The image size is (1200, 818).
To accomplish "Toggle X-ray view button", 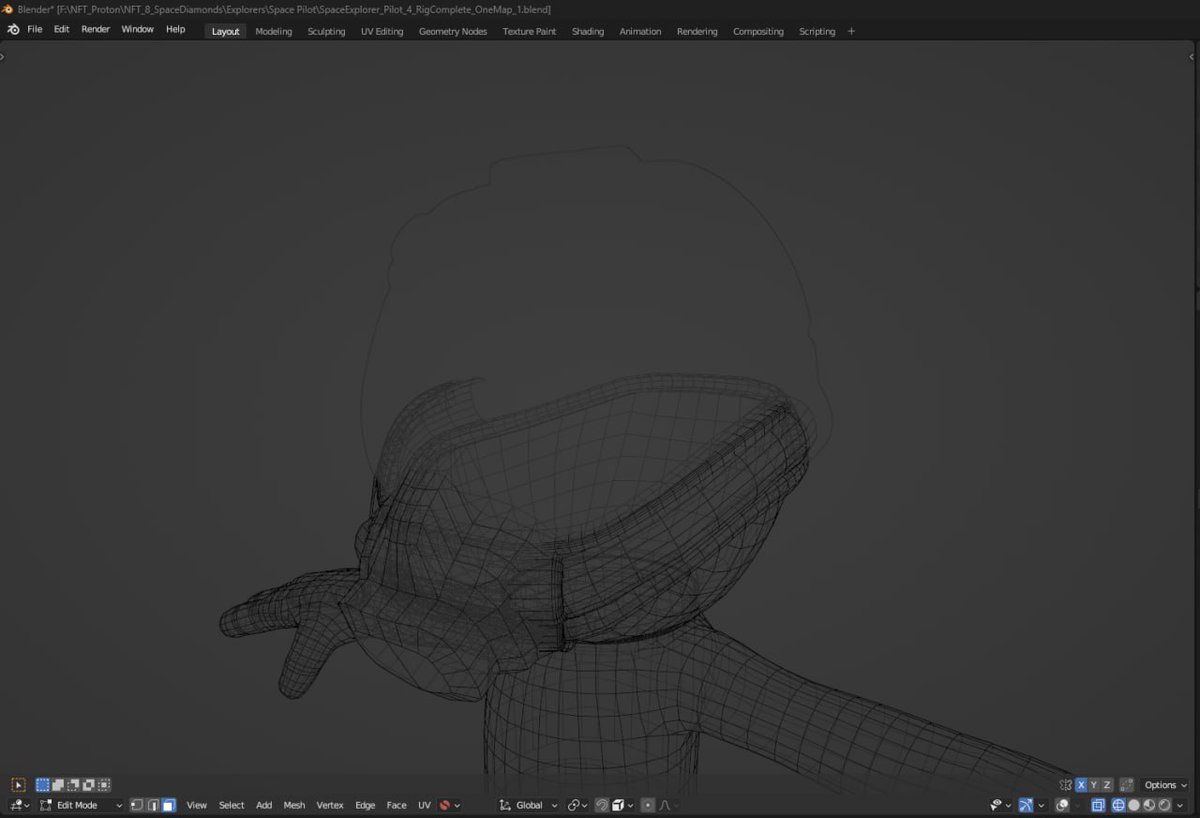I will coord(1097,805).
